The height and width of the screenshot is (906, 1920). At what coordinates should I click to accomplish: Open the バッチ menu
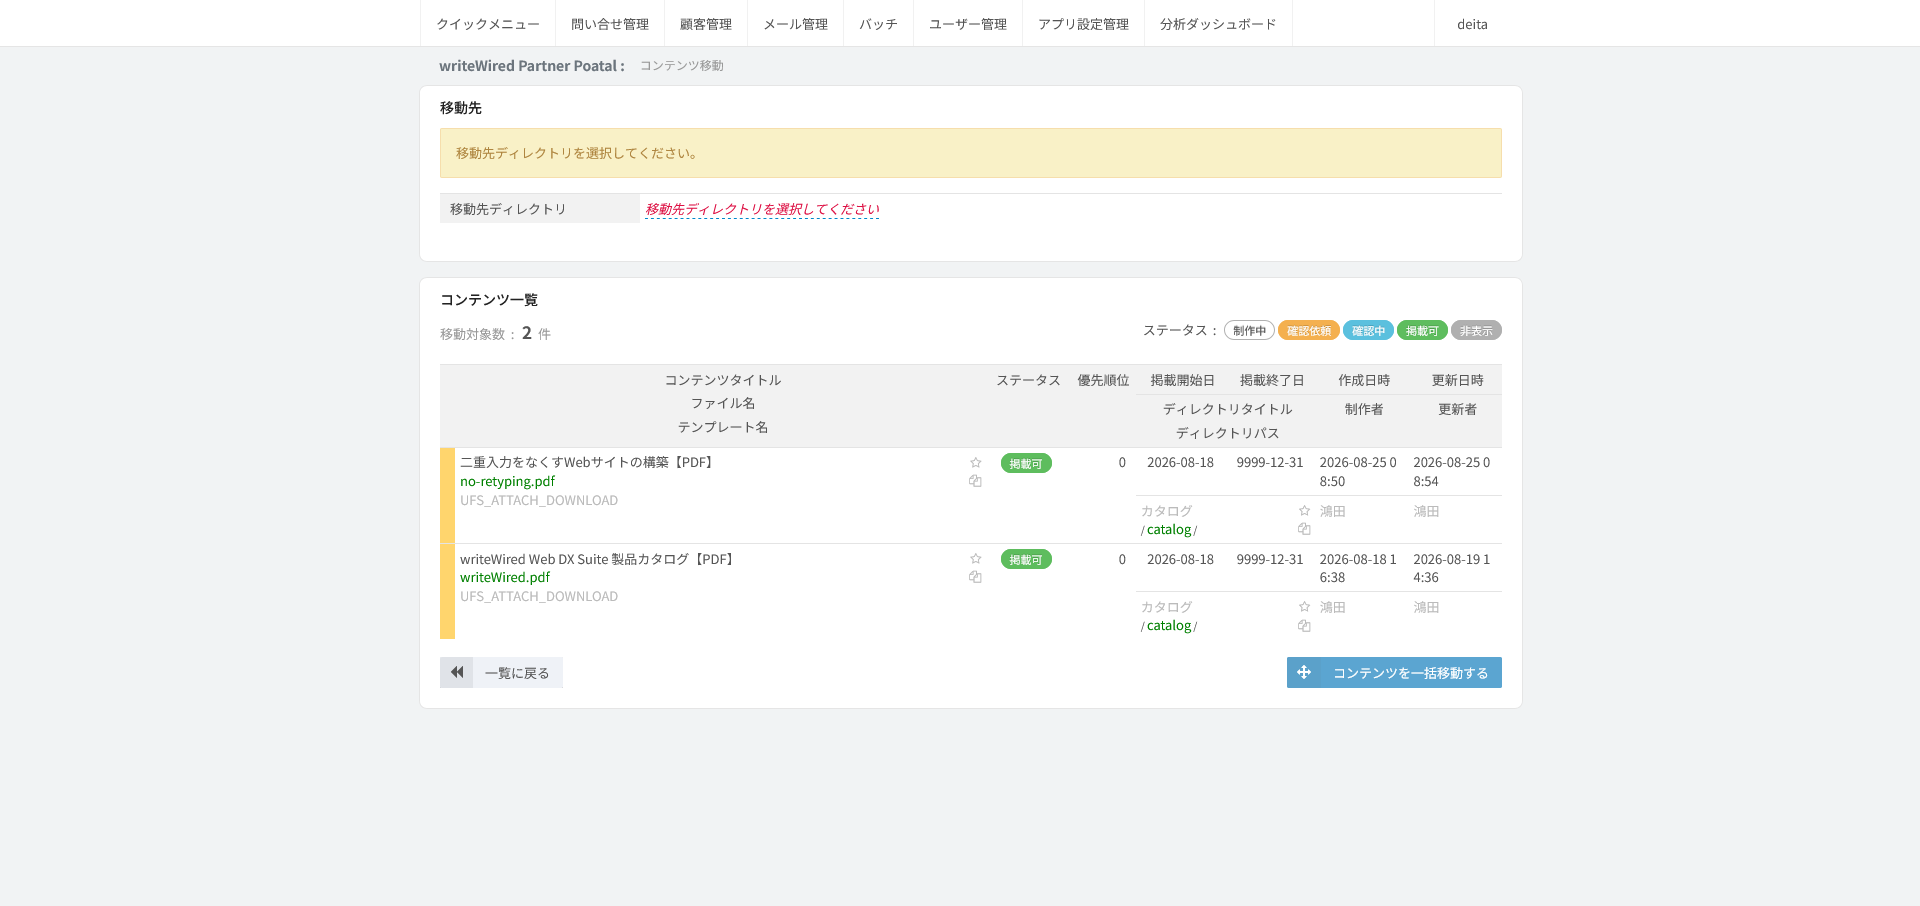(878, 24)
